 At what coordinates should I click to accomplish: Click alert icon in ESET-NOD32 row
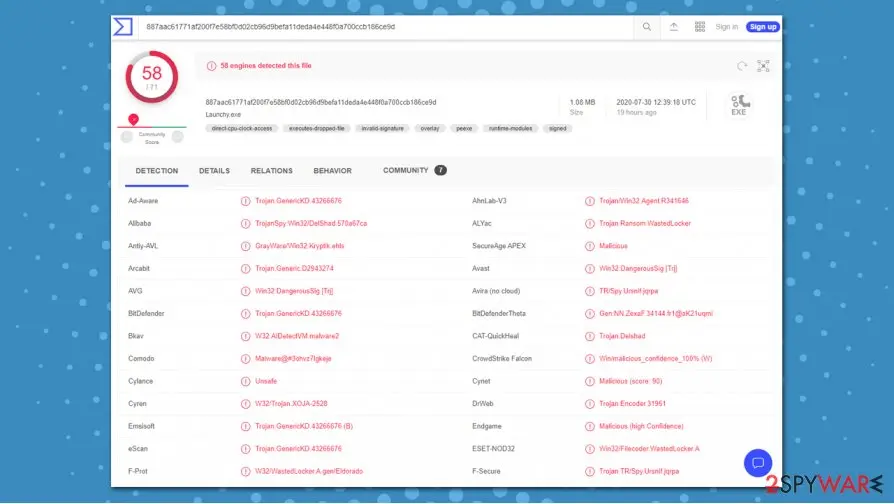click(590, 449)
